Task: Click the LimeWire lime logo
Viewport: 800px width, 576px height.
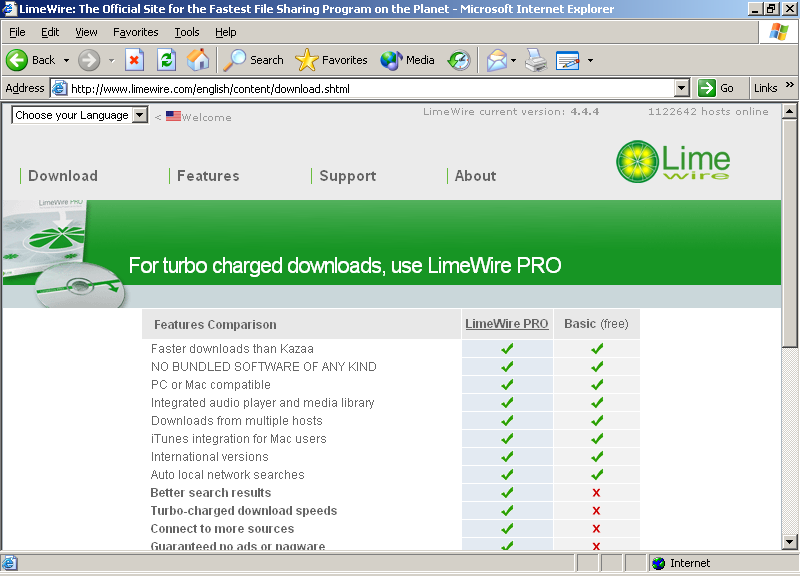Action: [672, 161]
